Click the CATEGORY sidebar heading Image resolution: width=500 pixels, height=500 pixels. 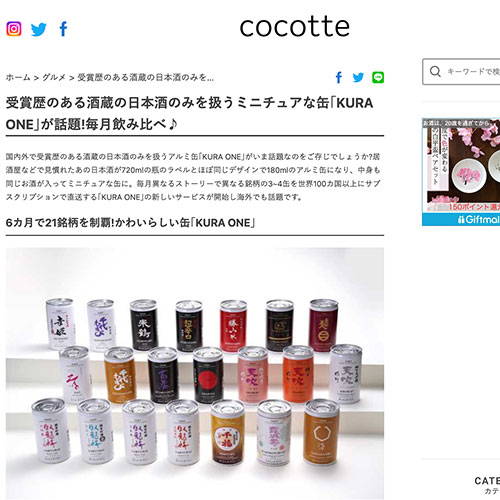487,481
